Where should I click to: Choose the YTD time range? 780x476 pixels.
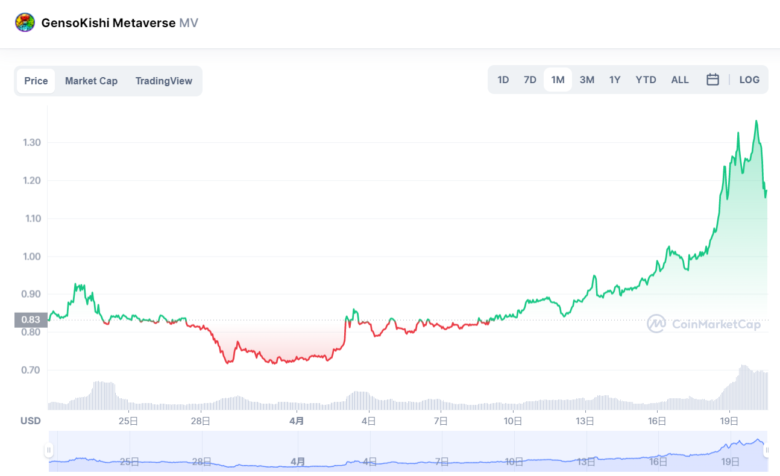[645, 80]
